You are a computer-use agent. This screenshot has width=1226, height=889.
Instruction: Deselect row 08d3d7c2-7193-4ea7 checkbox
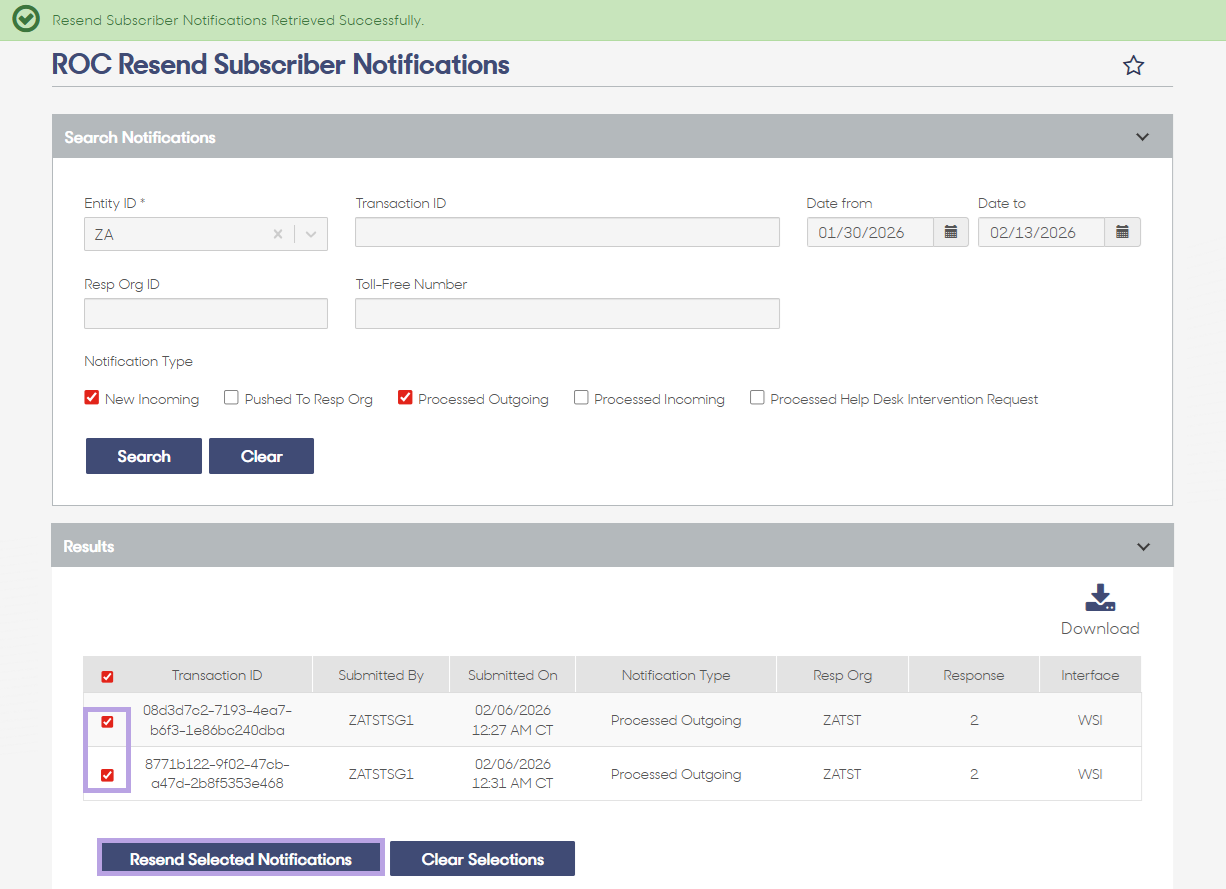point(107,721)
